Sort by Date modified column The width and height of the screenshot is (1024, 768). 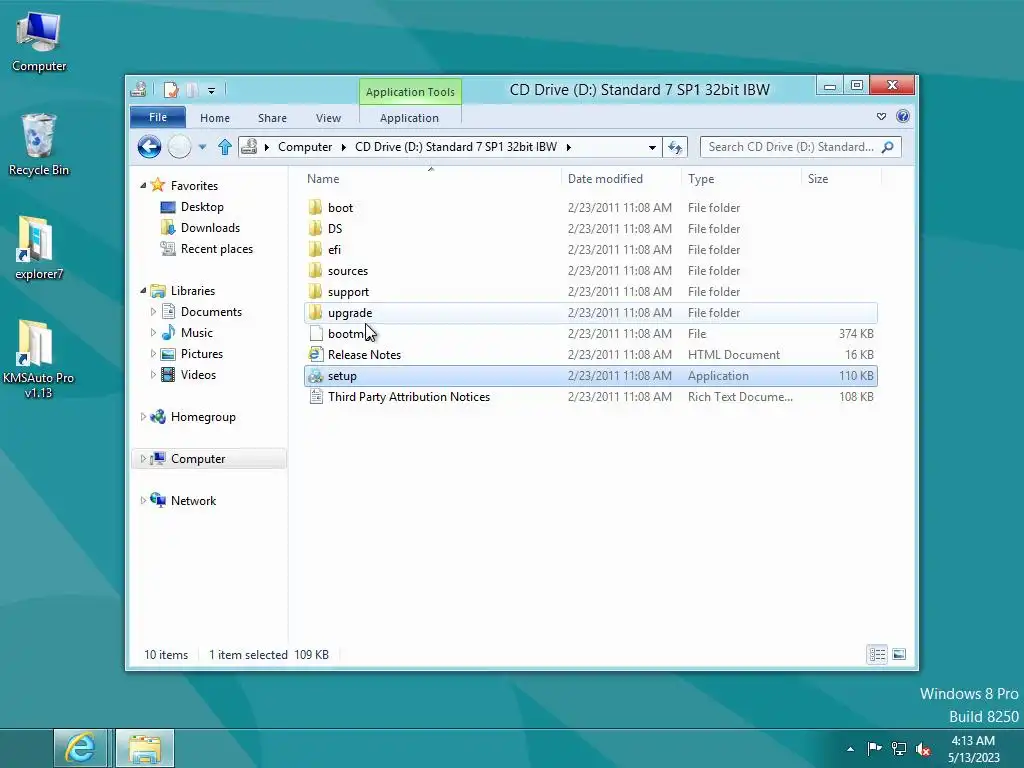tap(620, 178)
